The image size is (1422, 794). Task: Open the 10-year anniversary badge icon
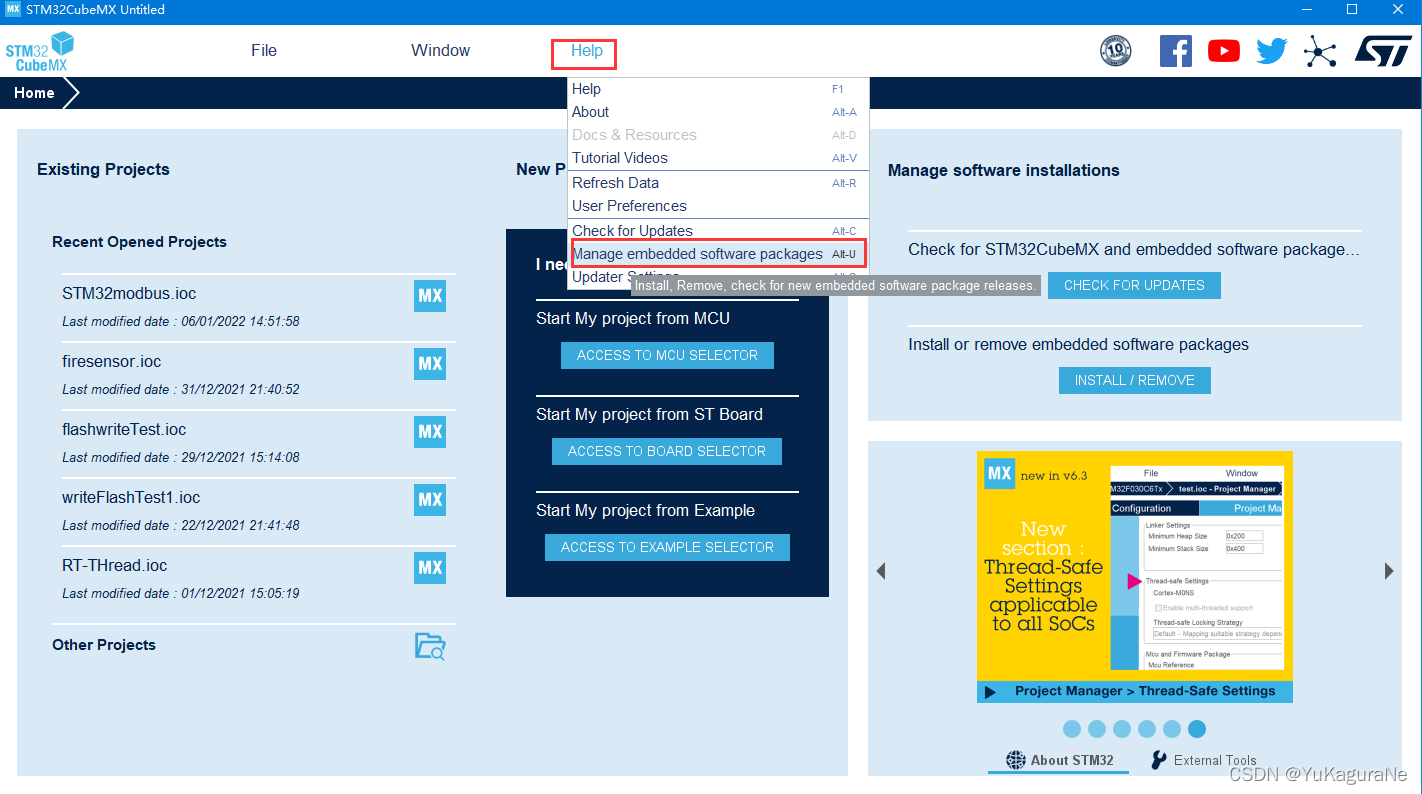pos(1116,51)
